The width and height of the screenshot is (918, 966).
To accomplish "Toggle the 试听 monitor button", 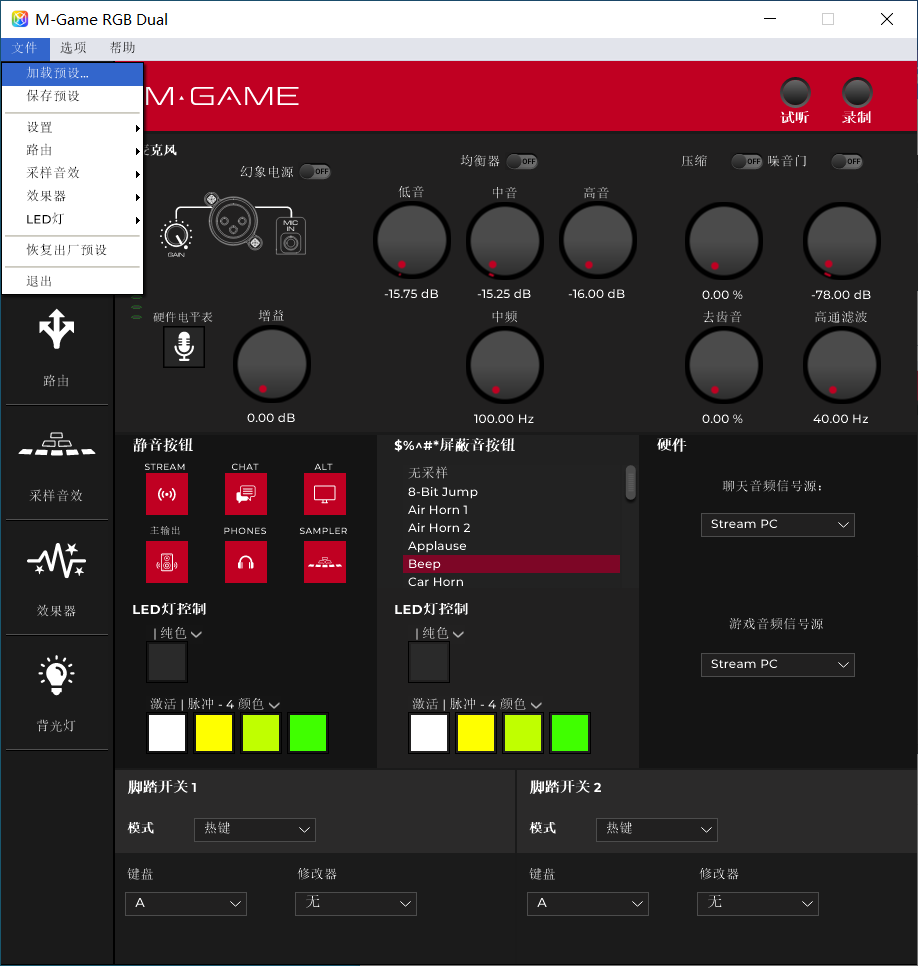I will 795,92.
